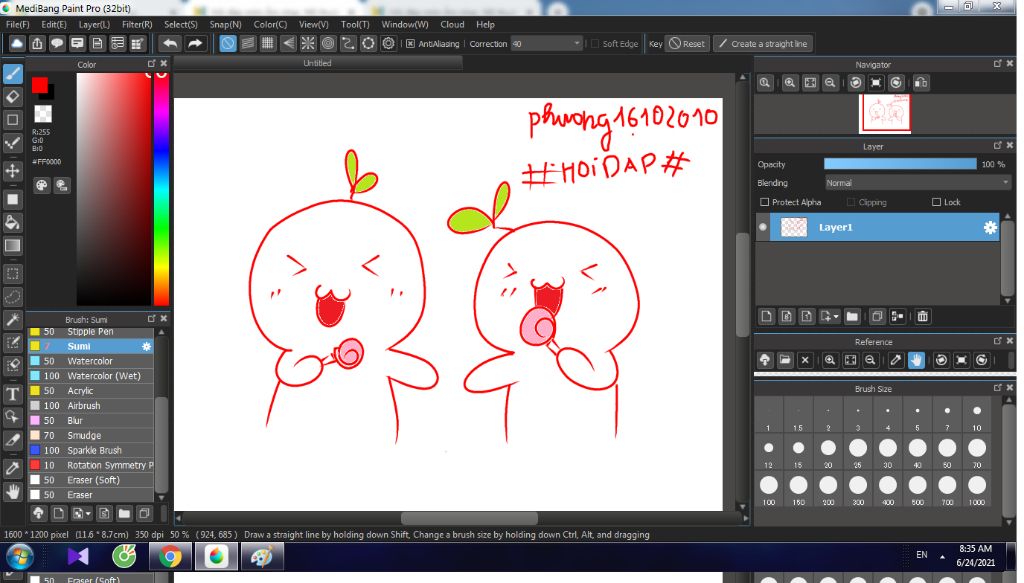Zoom out within the Navigator panel
Image resolution: width=1024 pixels, height=583 pixels.
[830, 83]
